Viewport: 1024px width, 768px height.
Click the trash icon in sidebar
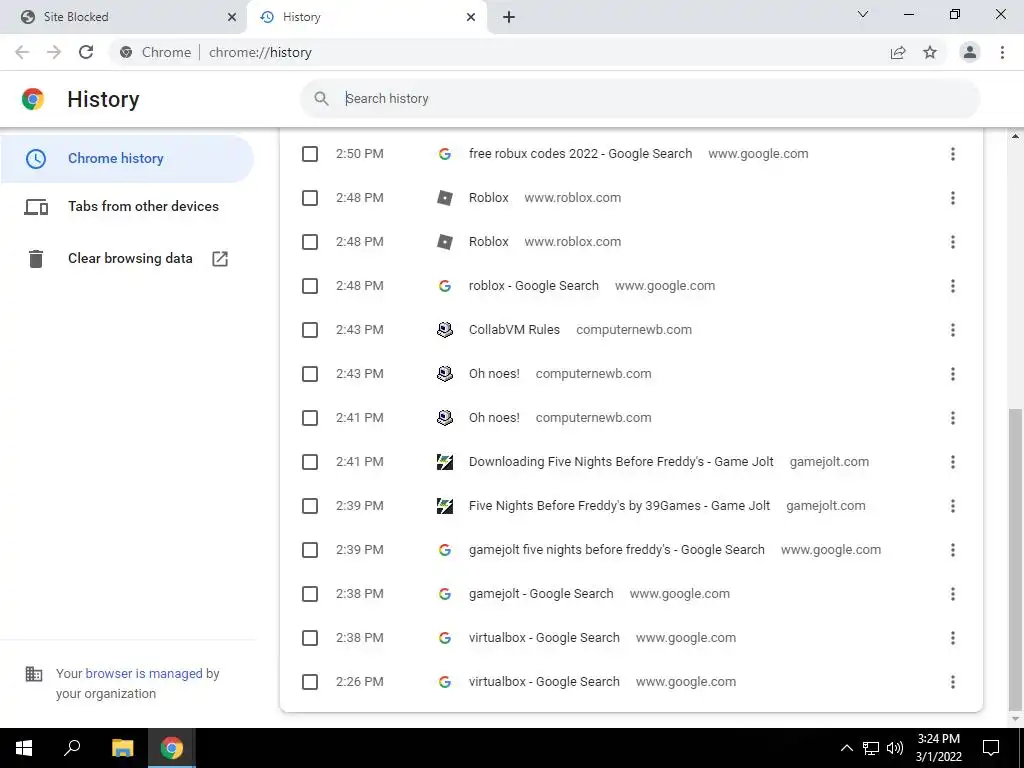[36, 259]
